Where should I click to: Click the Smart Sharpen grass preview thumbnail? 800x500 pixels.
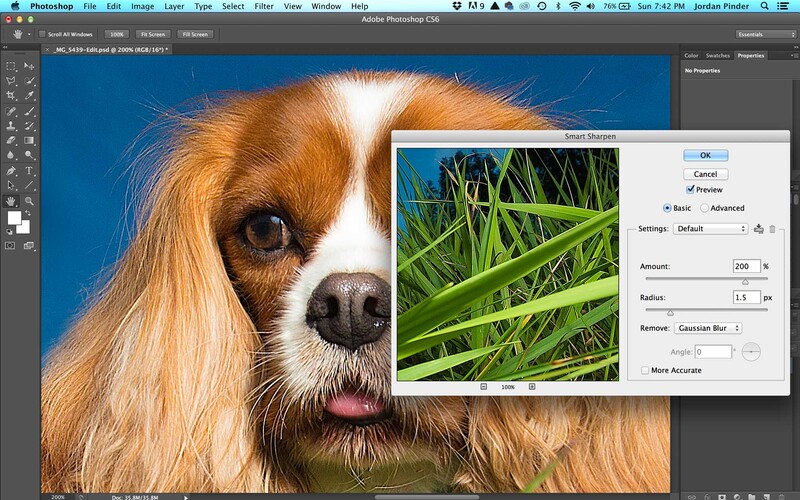coord(508,264)
